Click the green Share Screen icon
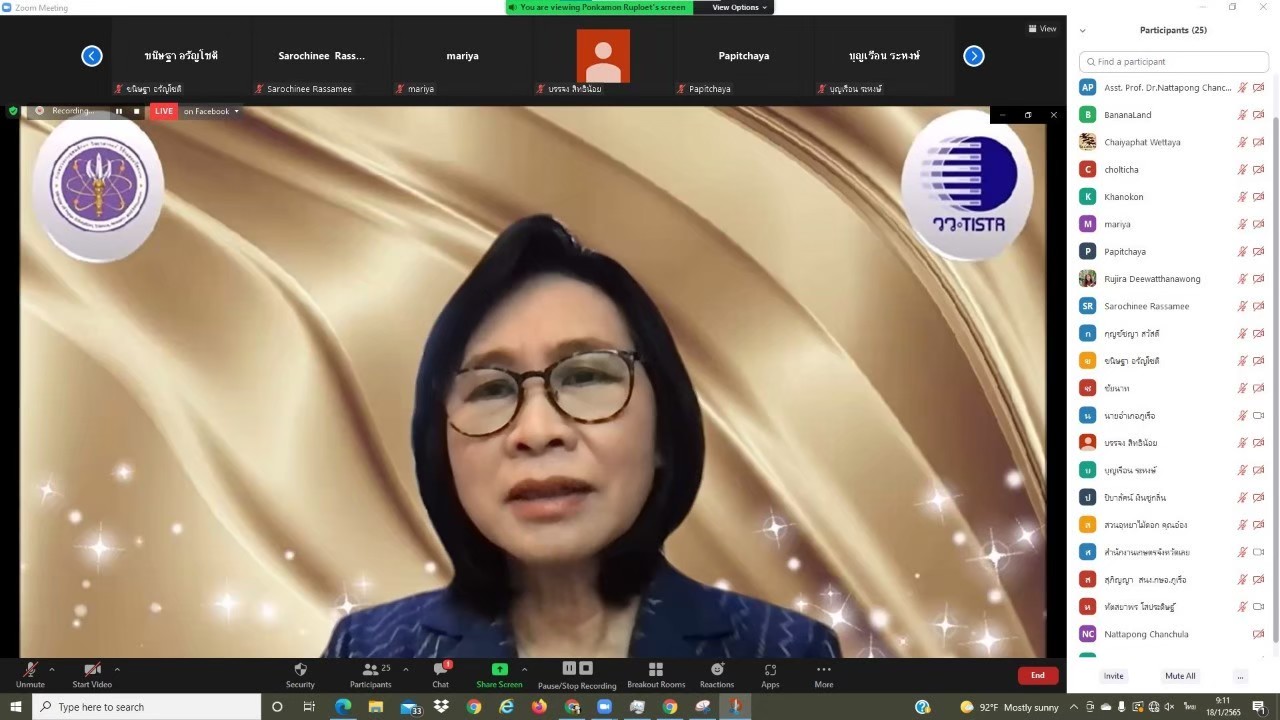 499,669
